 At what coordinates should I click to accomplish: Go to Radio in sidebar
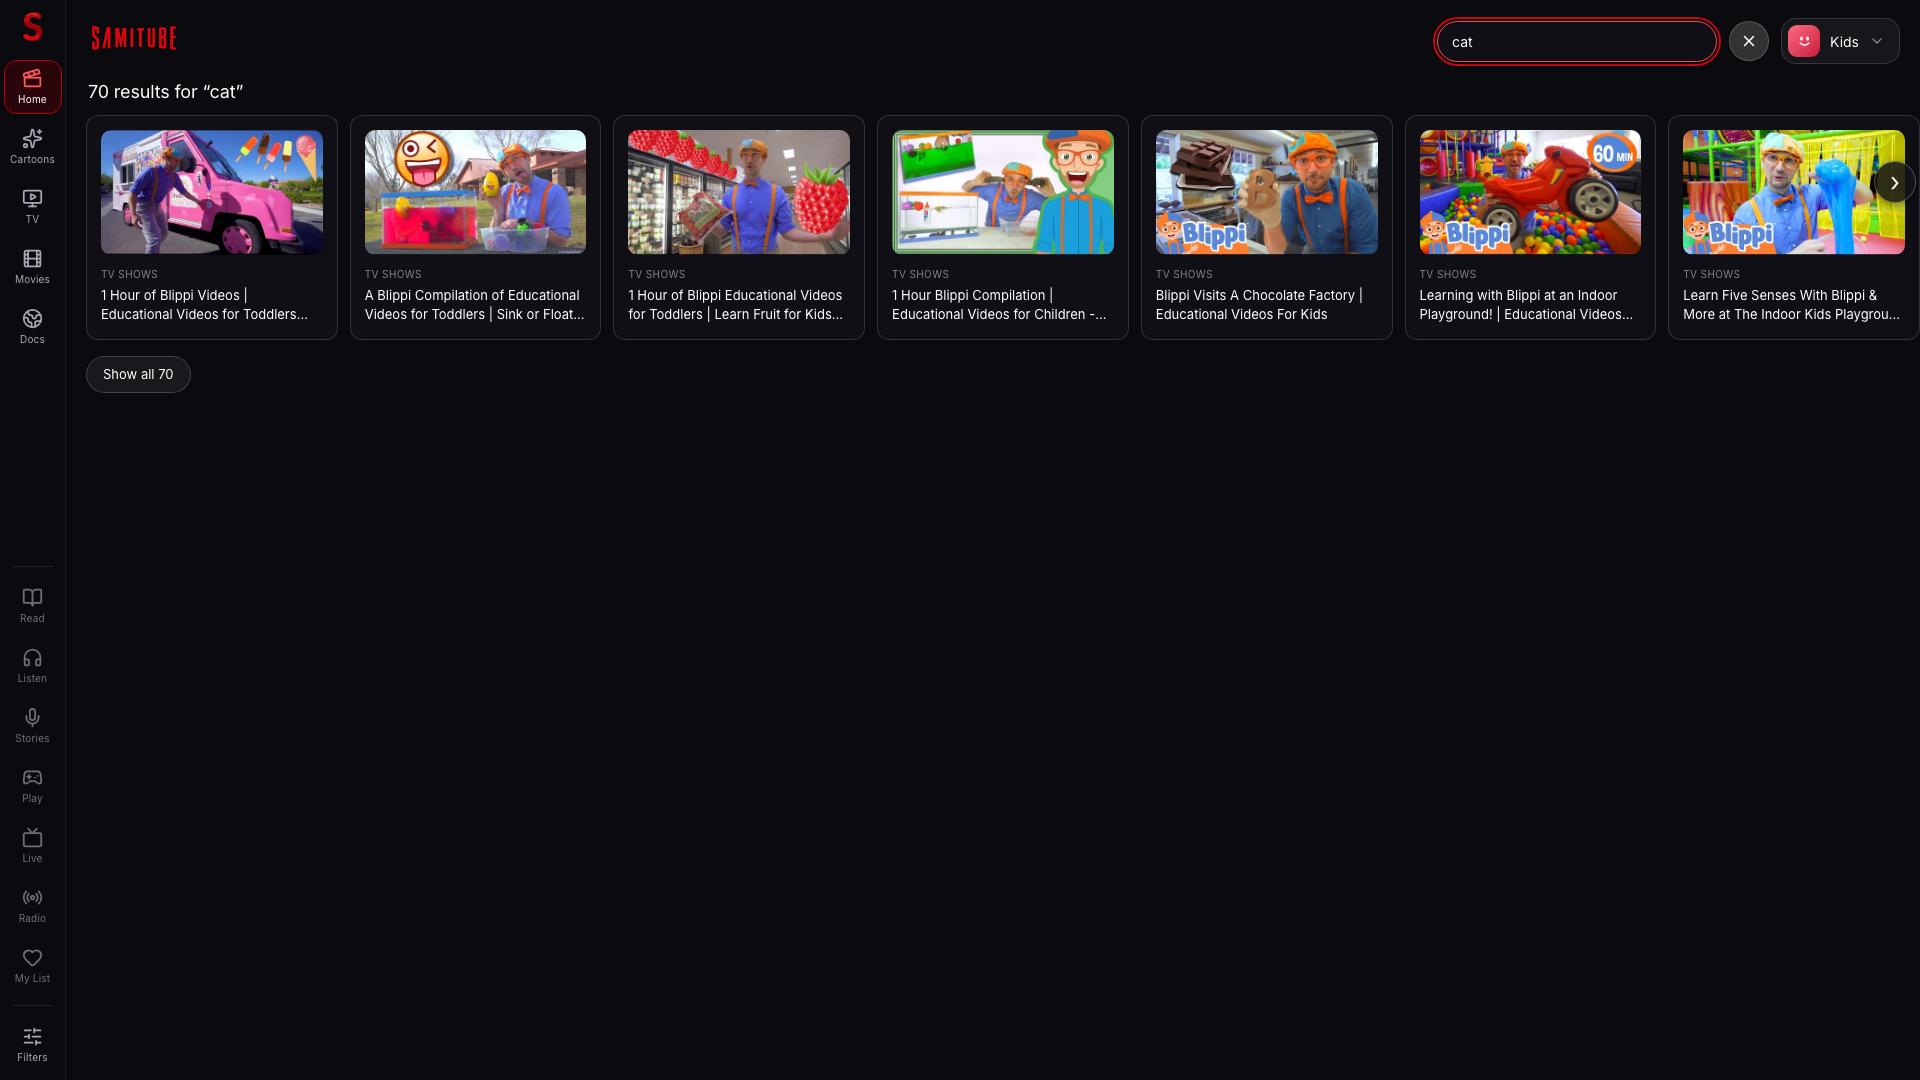(x=32, y=906)
